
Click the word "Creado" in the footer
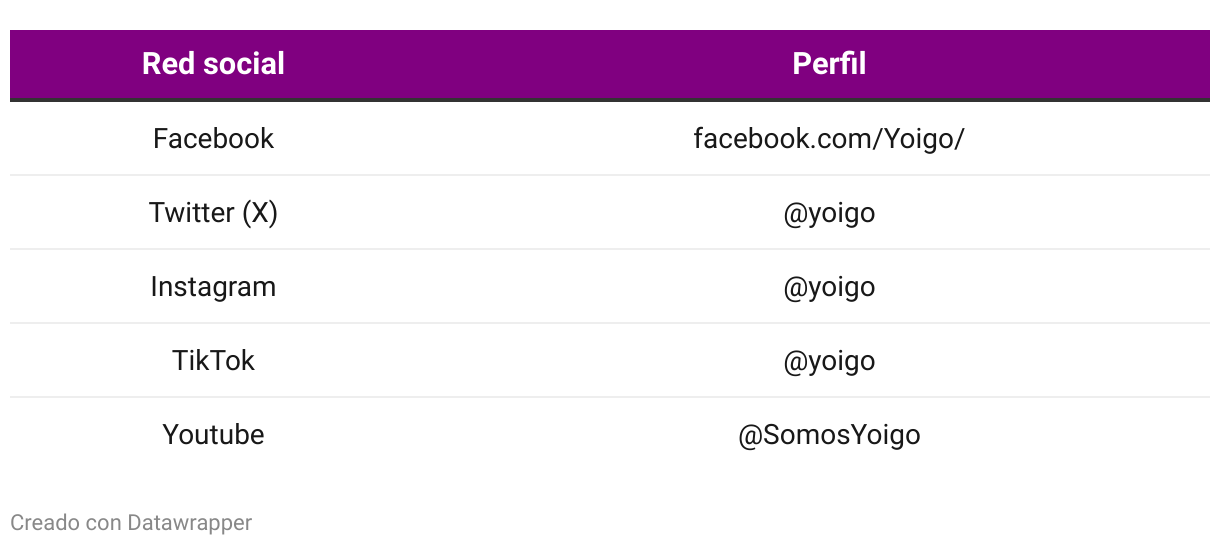39,522
